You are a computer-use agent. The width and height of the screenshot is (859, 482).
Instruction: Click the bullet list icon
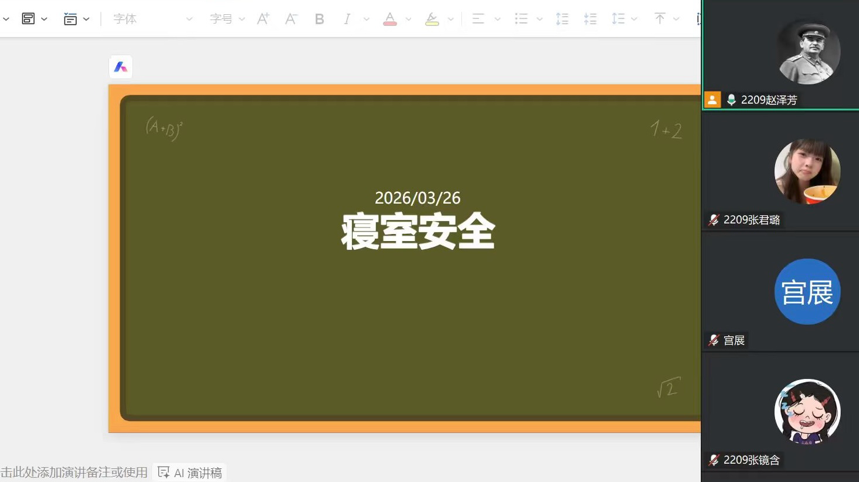point(521,19)
